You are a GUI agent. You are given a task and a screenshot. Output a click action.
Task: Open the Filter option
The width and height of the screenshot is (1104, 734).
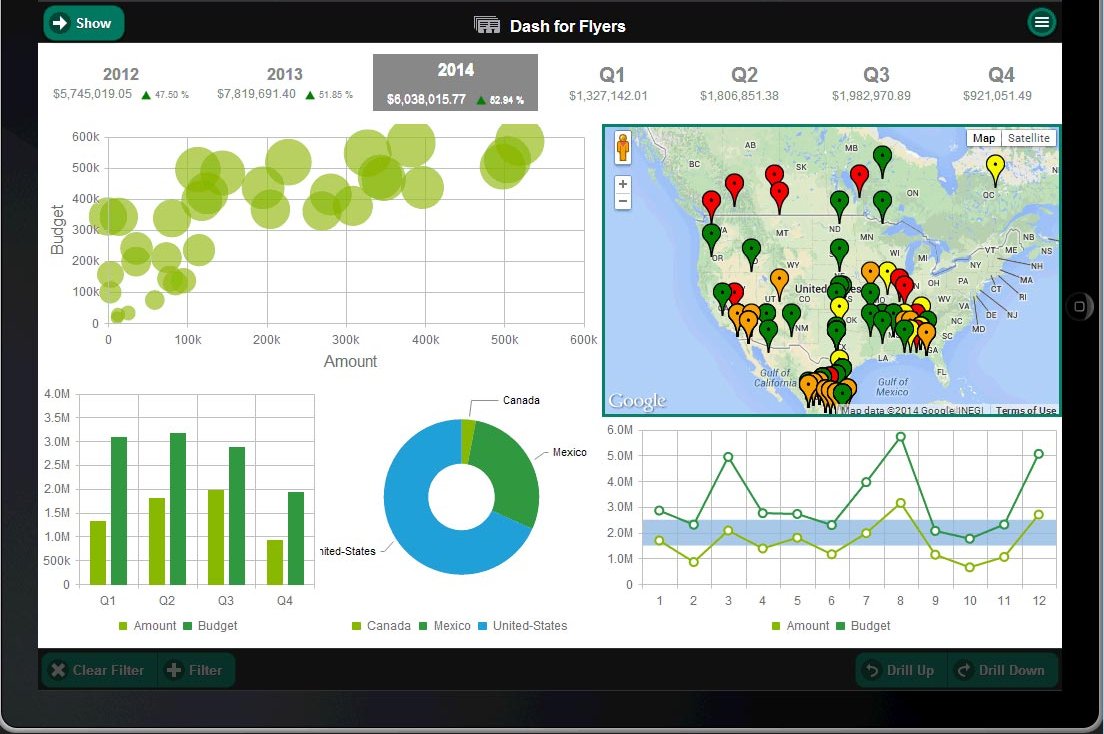pos(195,670)
